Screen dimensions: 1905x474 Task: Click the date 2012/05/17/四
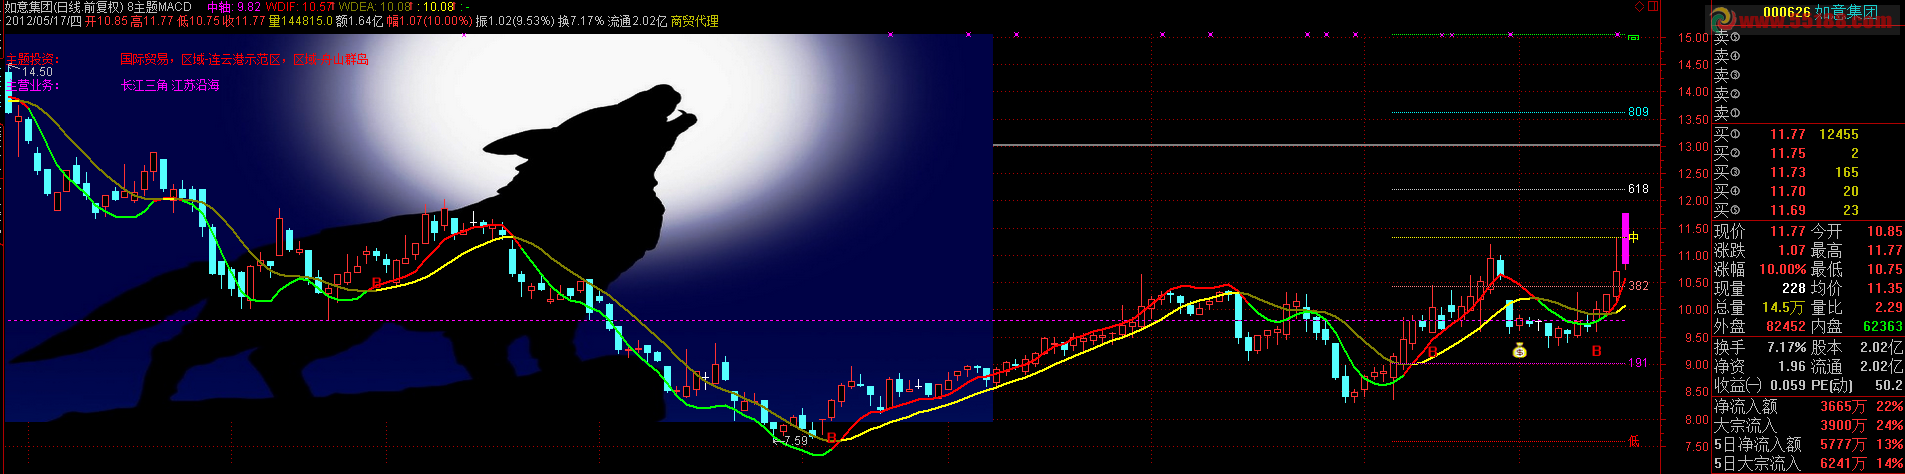click(42, 21)
